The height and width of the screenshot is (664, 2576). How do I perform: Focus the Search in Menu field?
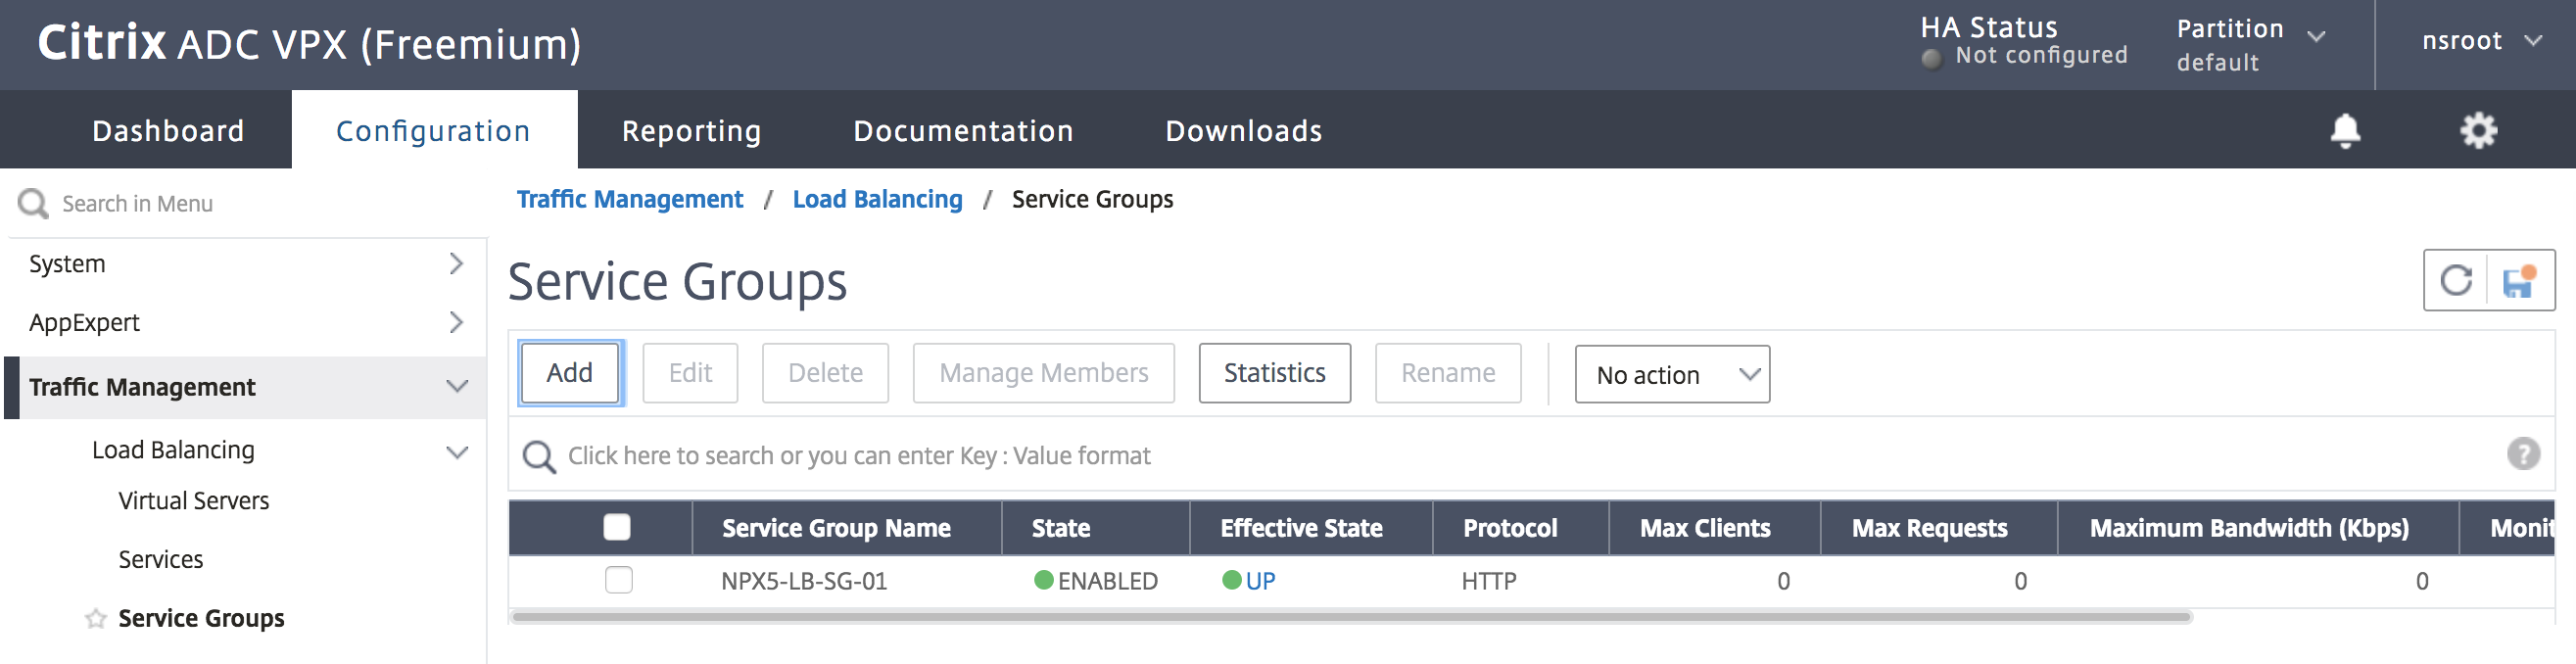[x=248, y=204]
